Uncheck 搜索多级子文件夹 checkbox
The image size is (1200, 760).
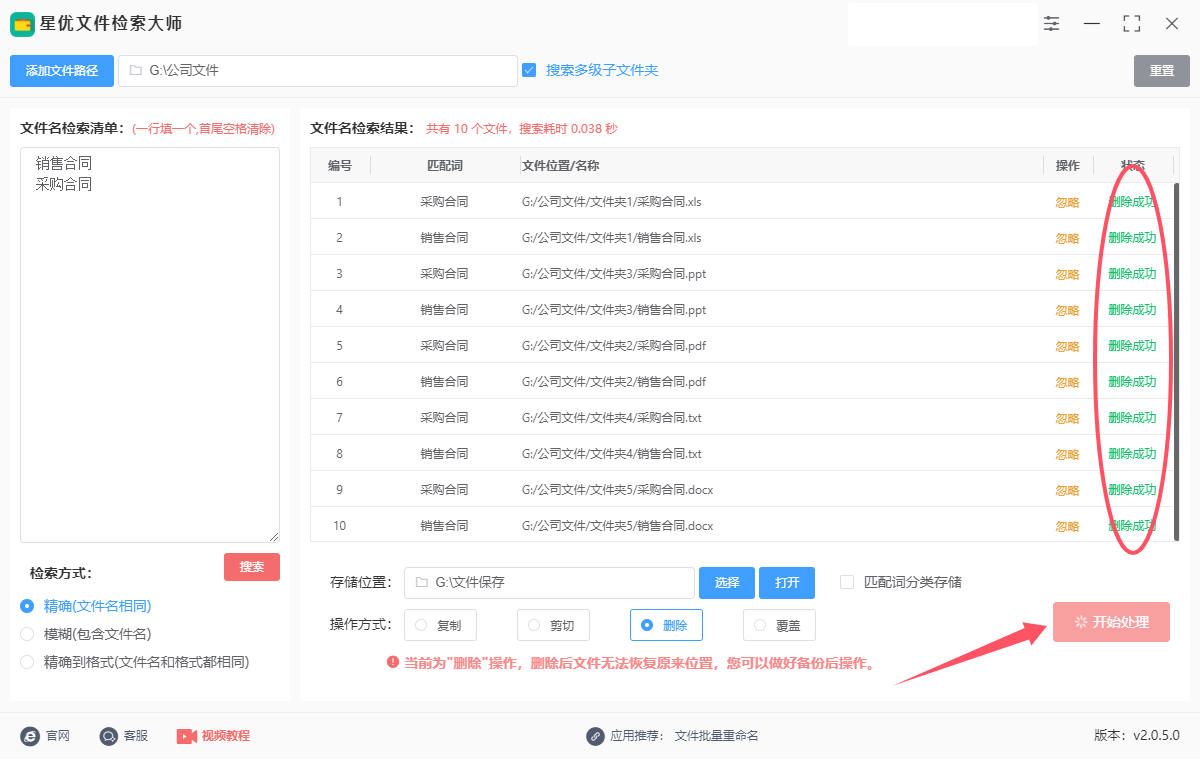pyautogui.click(x=529, y=70)
